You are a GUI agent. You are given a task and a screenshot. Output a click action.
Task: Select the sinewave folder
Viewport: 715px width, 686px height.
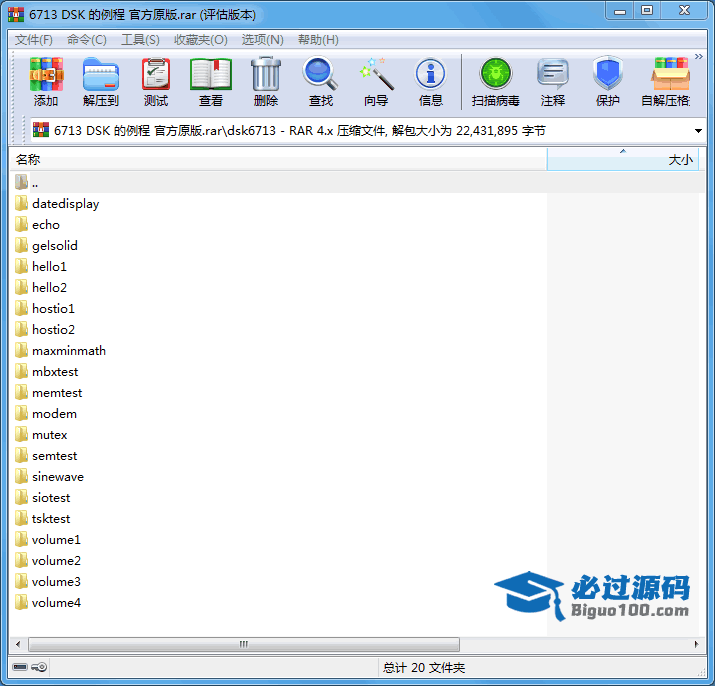point(58,477)
